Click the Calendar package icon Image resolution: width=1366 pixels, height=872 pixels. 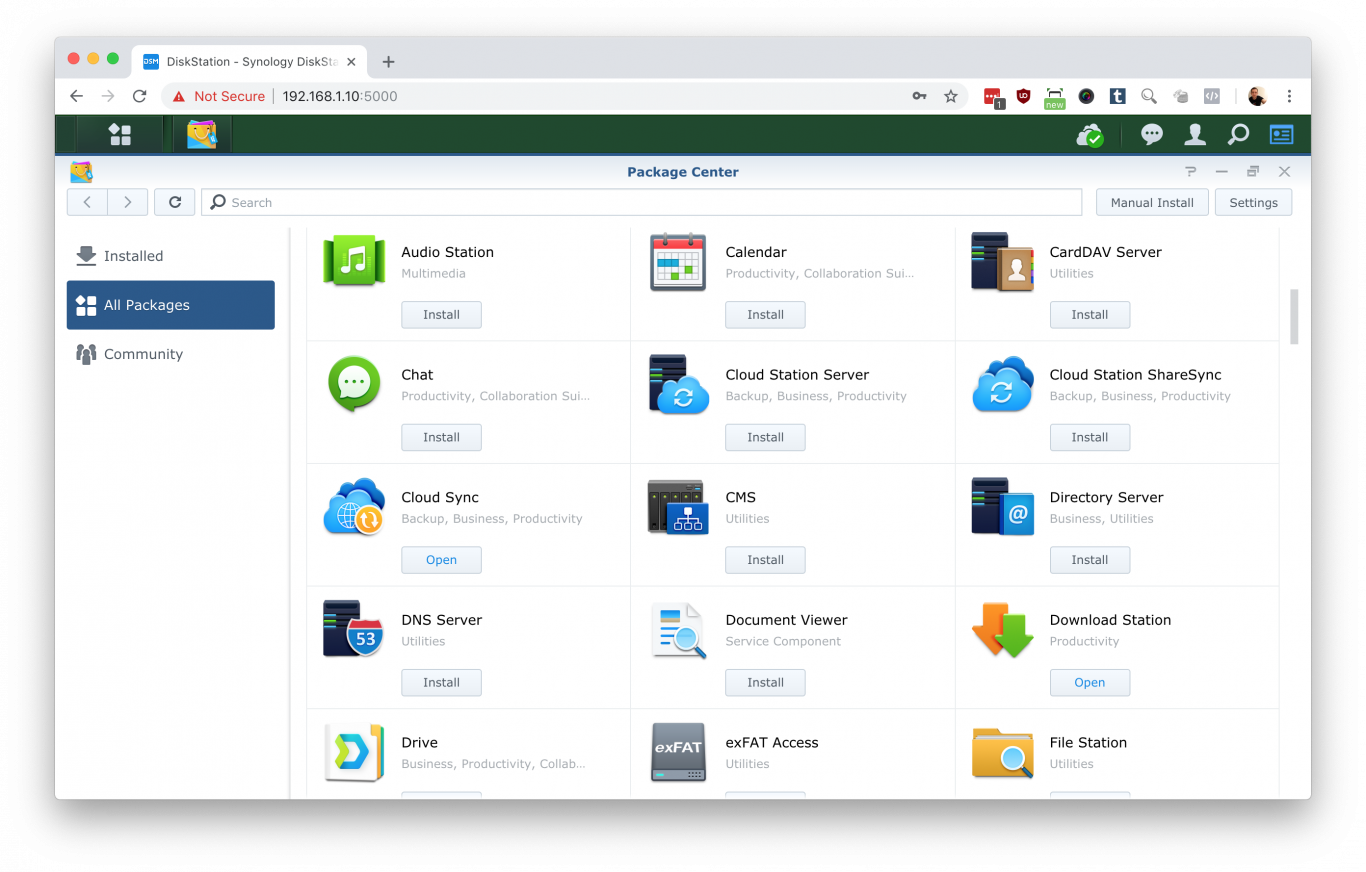(x=678, y=261)
